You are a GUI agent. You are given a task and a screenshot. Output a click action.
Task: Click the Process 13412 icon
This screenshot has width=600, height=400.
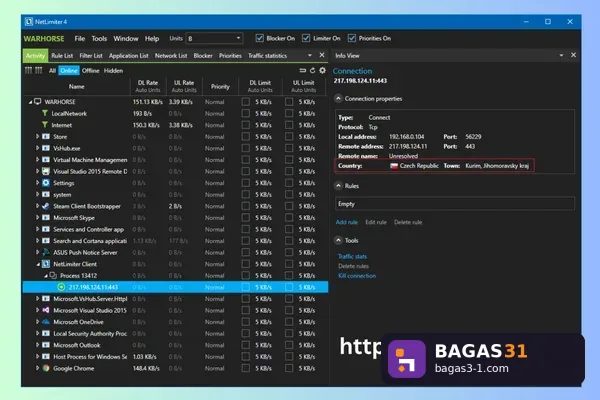pos(53,276)
